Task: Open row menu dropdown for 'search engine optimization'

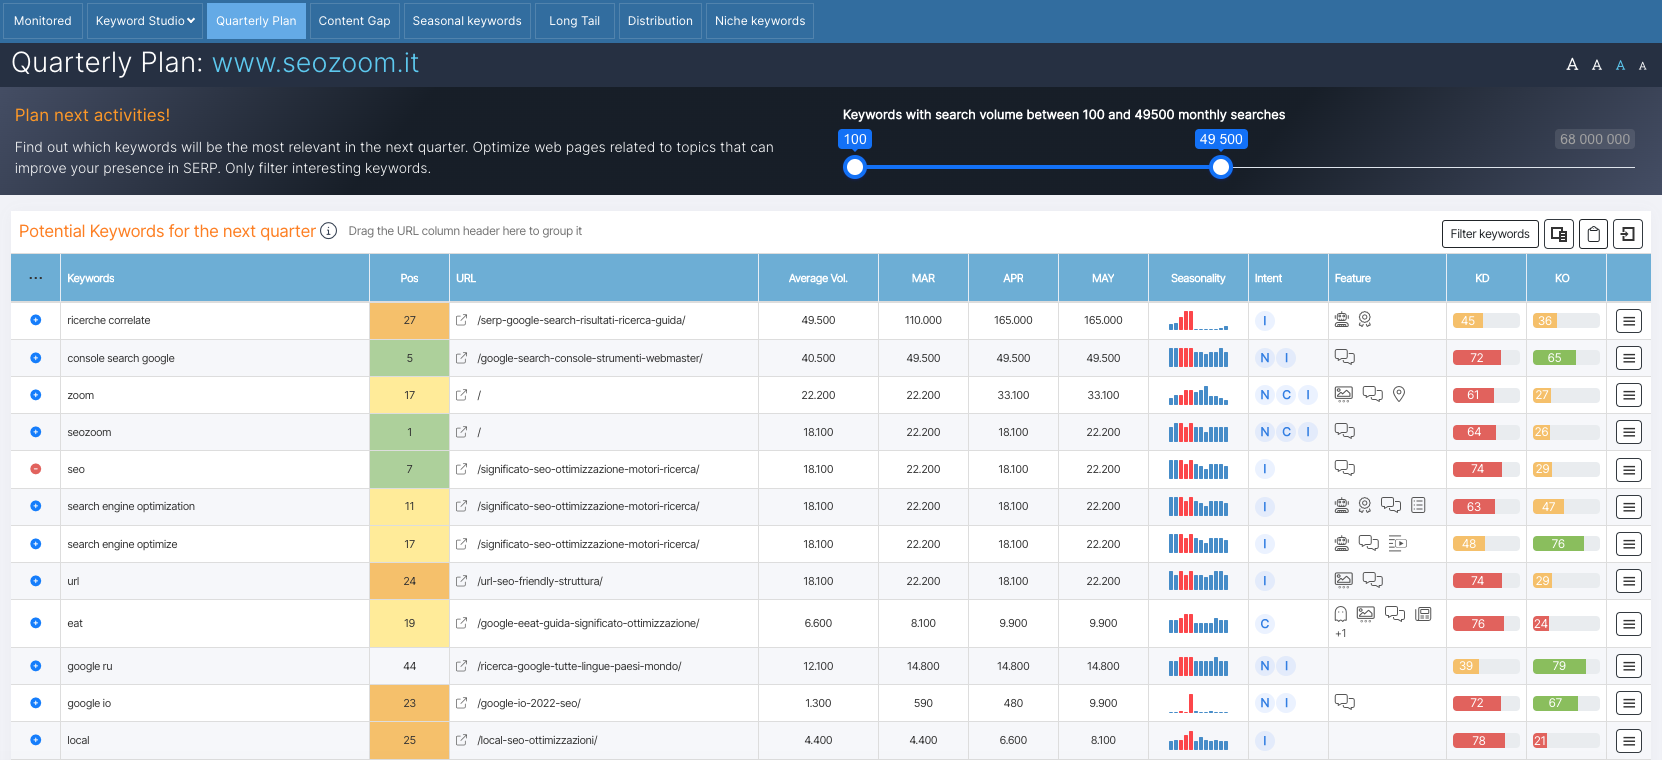Action: tap(1629, 507)
